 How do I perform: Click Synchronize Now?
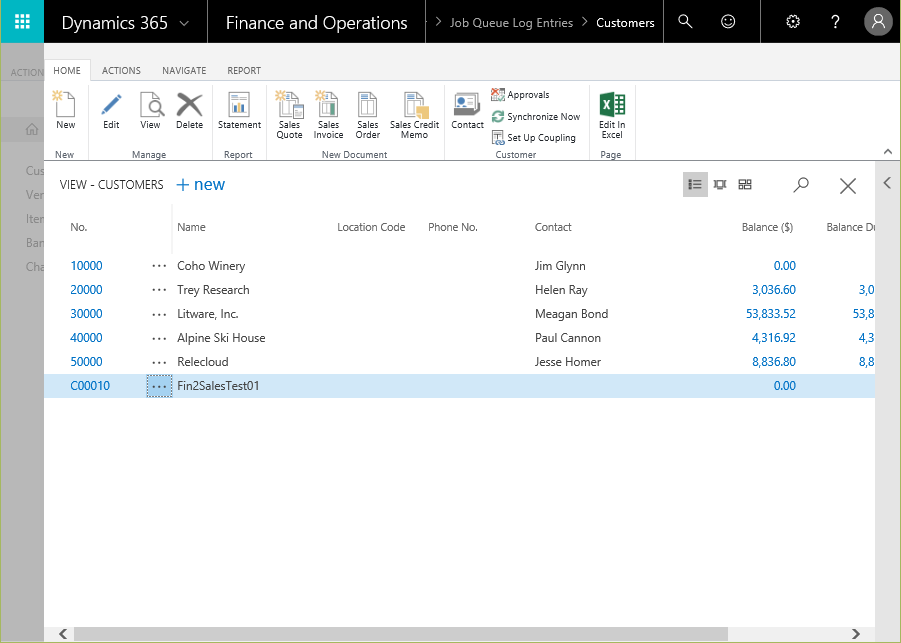tap(536, 117)
